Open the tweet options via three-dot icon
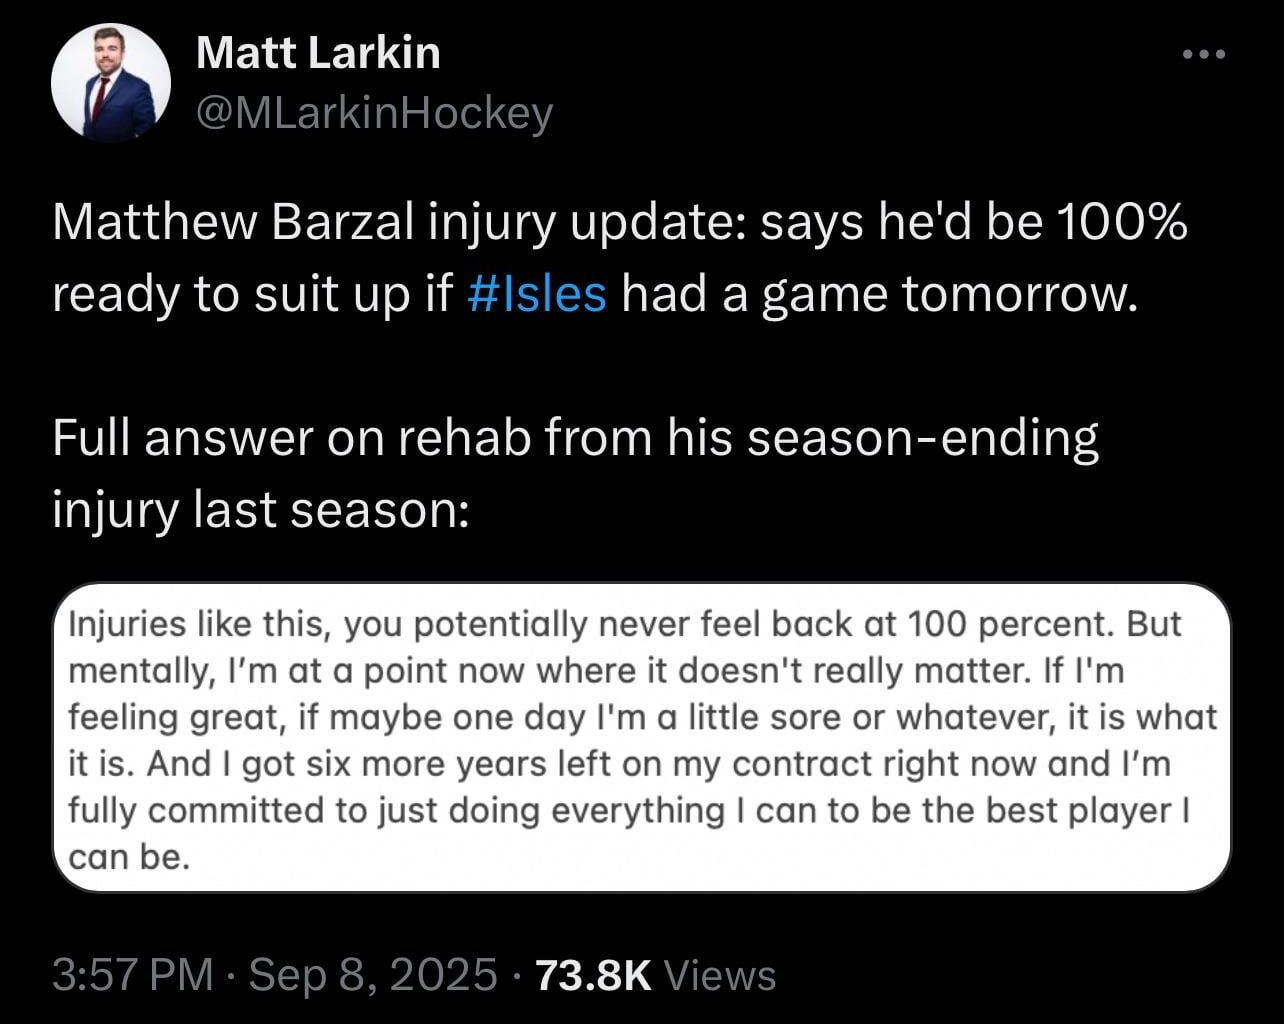 (1206, 55)
